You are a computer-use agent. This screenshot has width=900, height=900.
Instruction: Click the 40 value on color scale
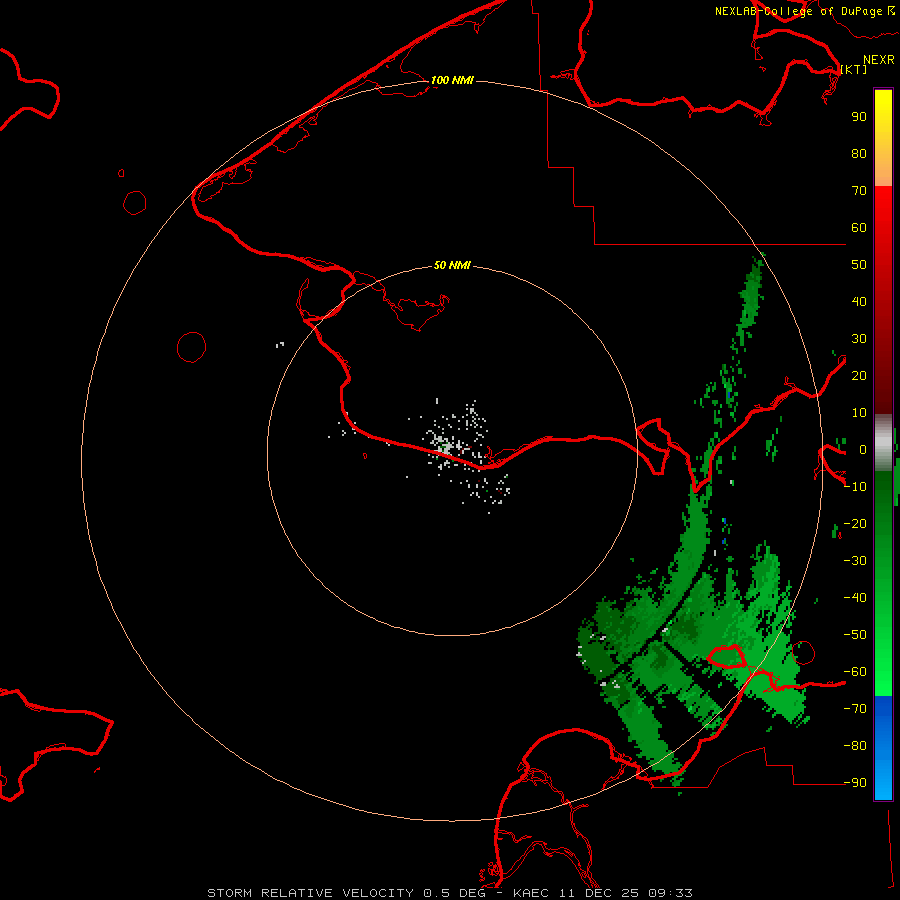click(x=859, y=301)
